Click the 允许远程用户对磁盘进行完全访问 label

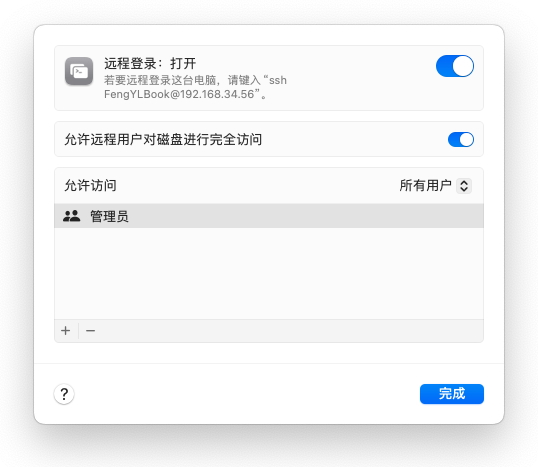coord(163,139)
